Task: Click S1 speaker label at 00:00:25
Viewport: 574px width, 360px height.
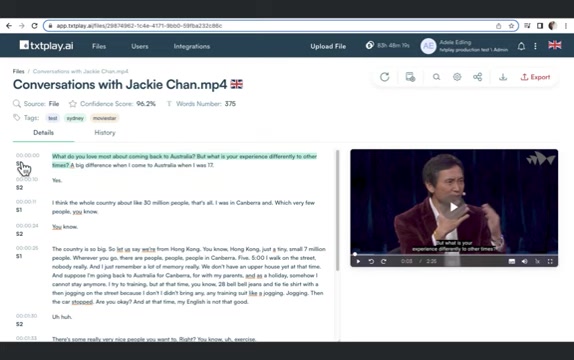Action: (x=19, y=256)
